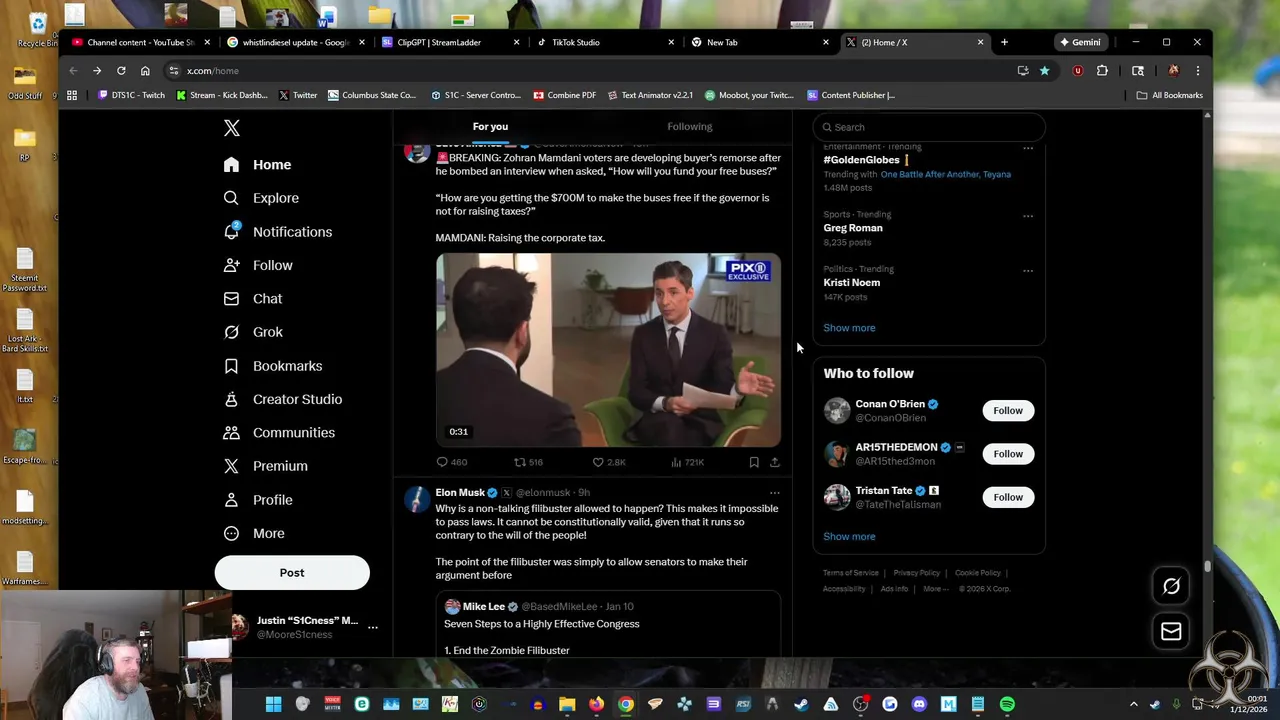The height and width of the screenshot is (720, 1280).
Task: Share the Mamdani interview post
Action: pos(775,462)
